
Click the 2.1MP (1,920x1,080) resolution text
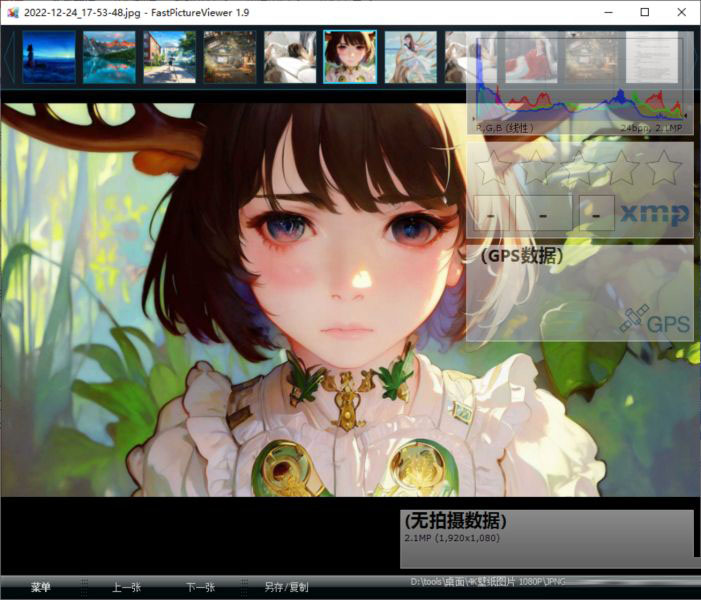click(452, 538)
